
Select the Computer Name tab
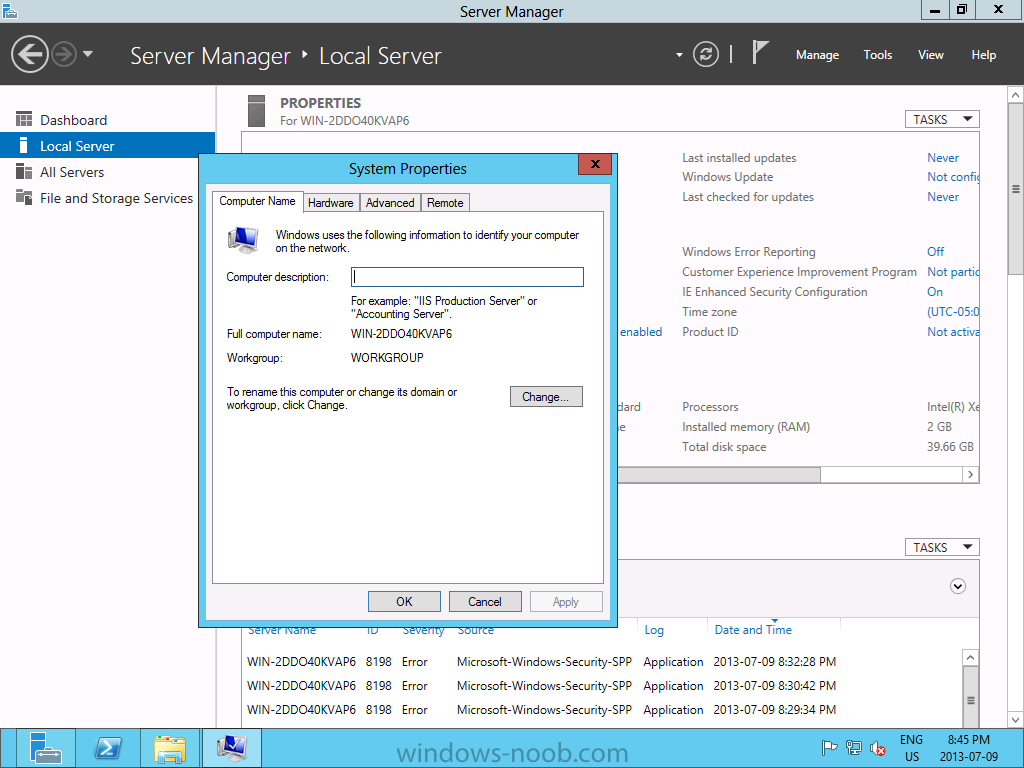[x=257, y=201]
